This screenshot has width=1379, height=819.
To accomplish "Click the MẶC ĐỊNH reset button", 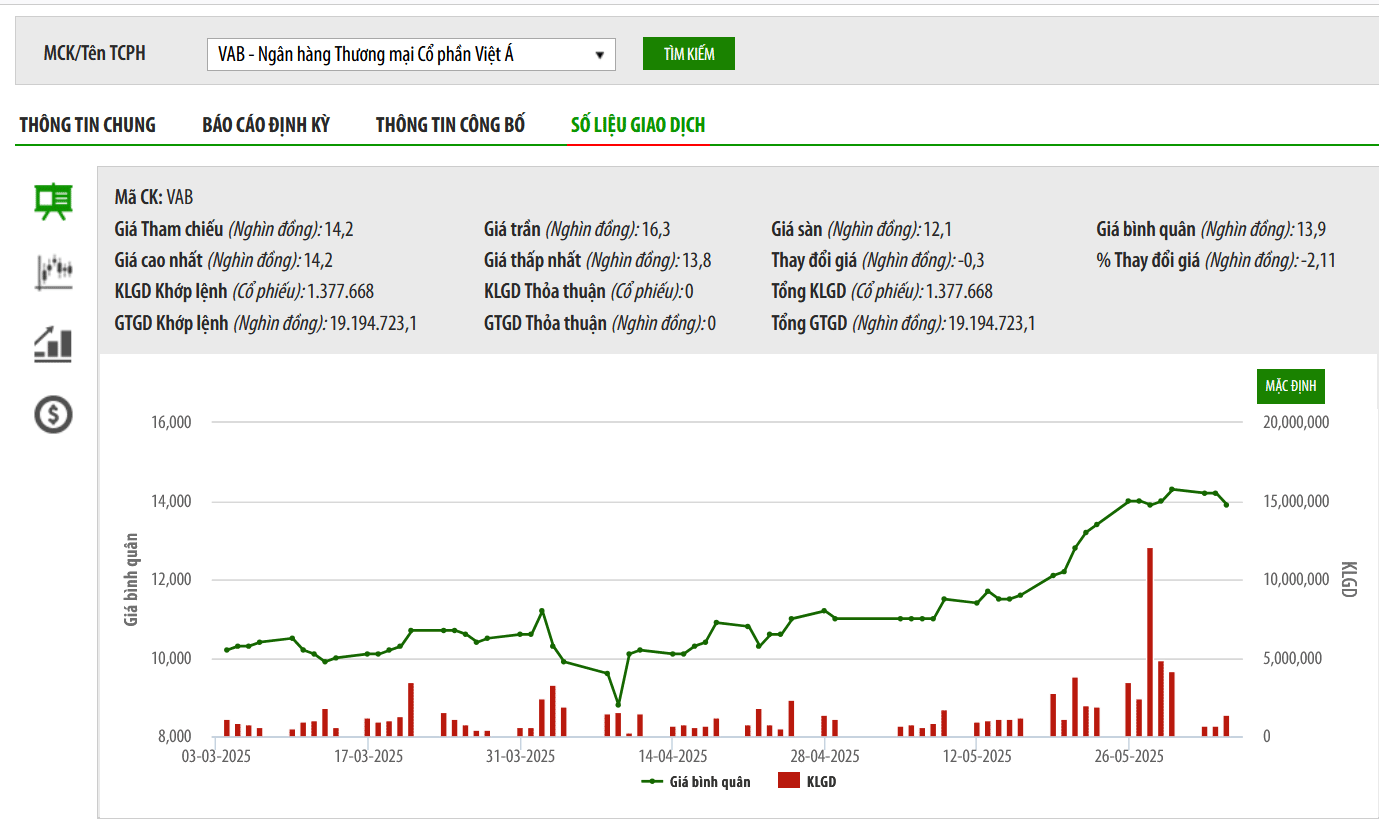I will (1290, 386).
